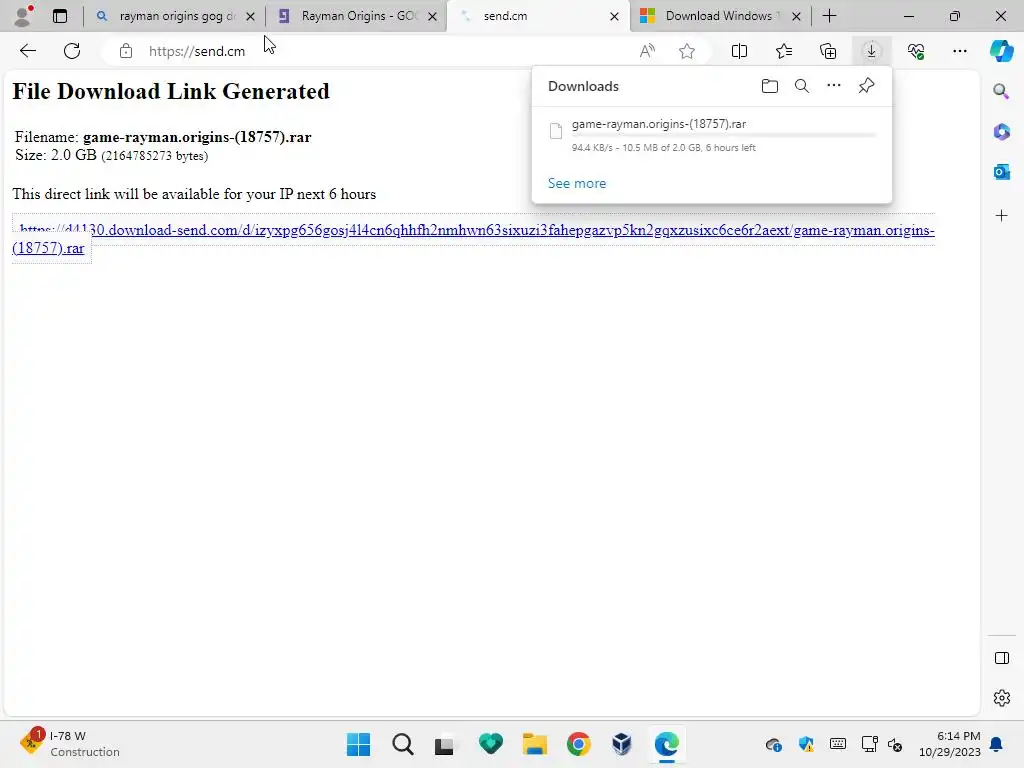
Task: Open sidebar settings gear
Action: click(1001, 698)
